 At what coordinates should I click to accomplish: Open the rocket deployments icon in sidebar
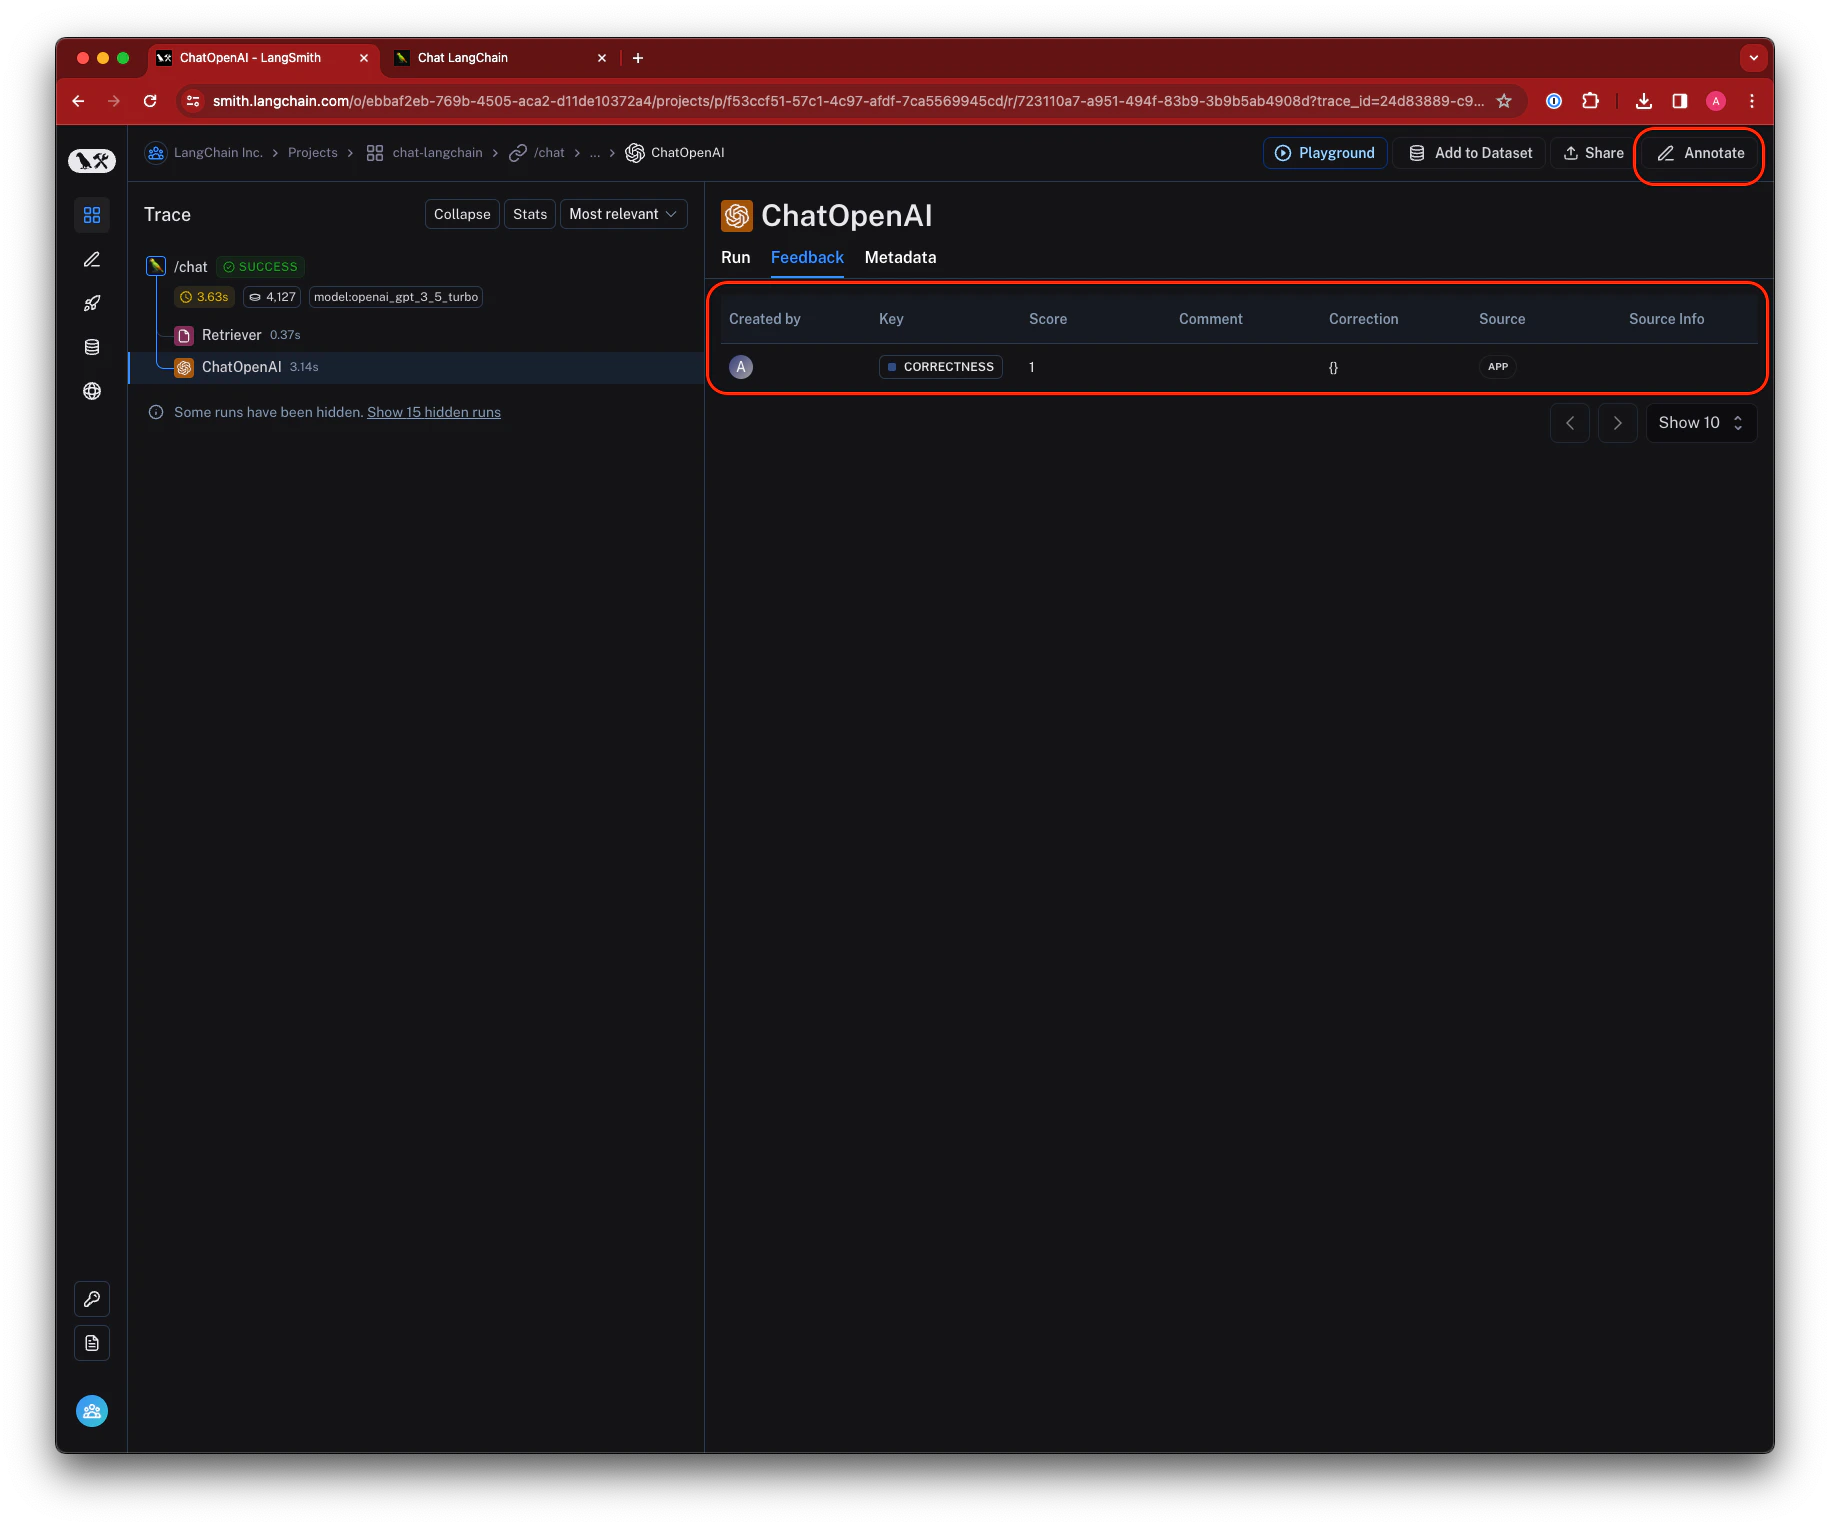tap(92, 303)
